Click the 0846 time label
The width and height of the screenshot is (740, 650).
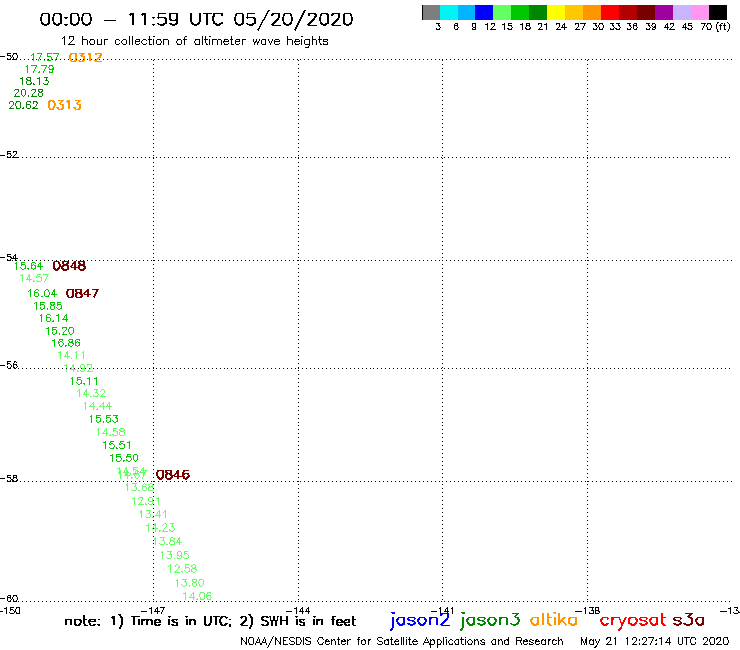pyautogui.click(x=173, y=474)
